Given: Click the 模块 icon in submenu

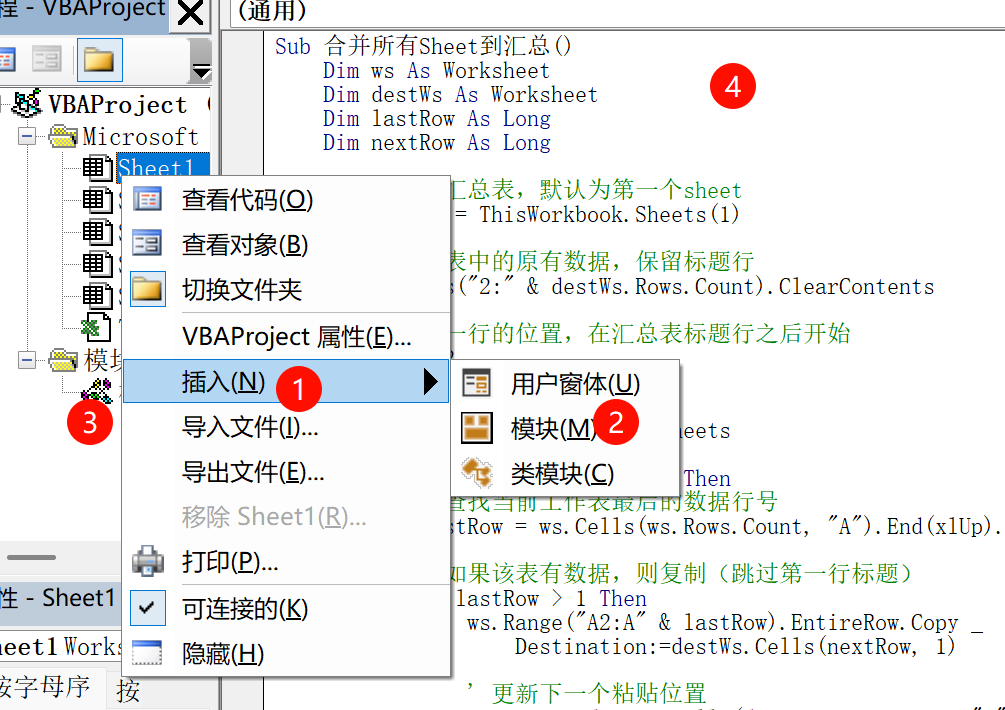Looking at the screenshot, I should pos(477,428).
